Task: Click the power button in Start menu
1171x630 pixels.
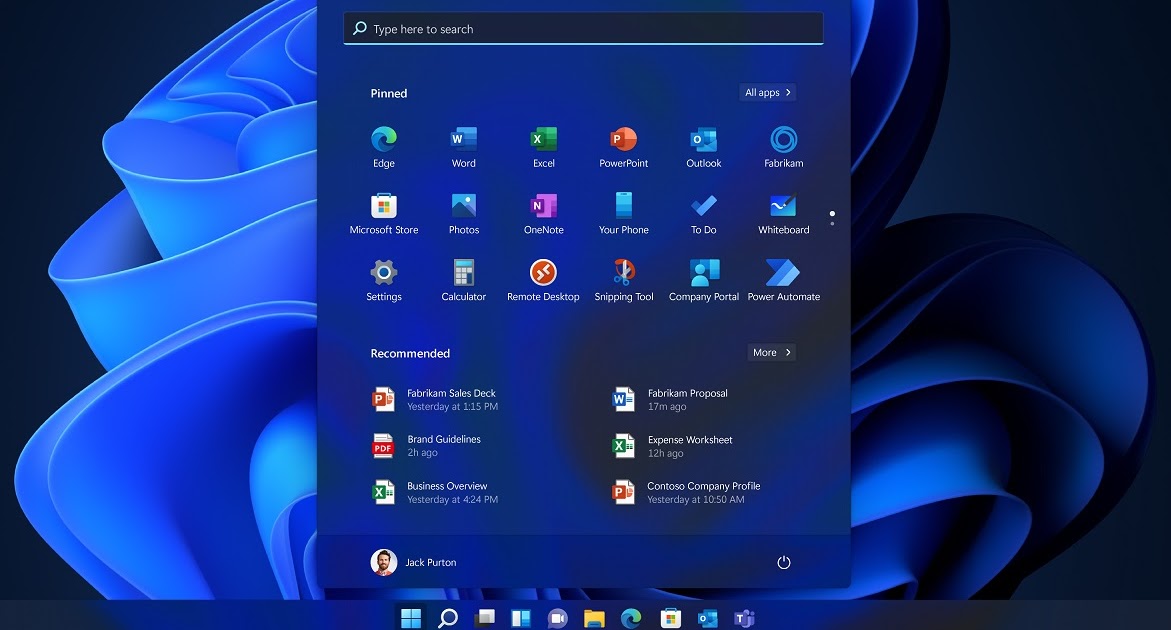Action: (783, 562)
